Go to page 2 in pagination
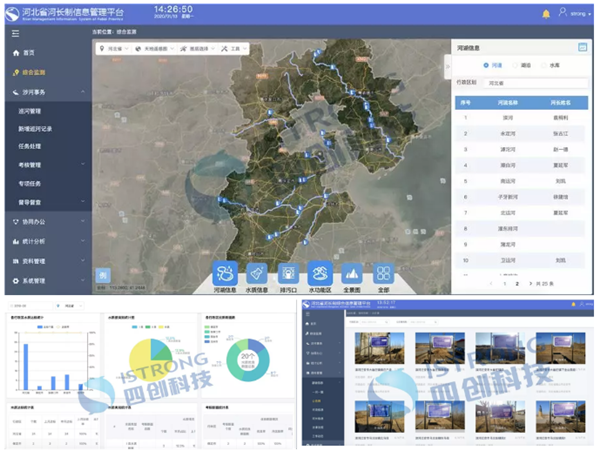The width and height of the screenshot is (600, 450). point(516,284)
